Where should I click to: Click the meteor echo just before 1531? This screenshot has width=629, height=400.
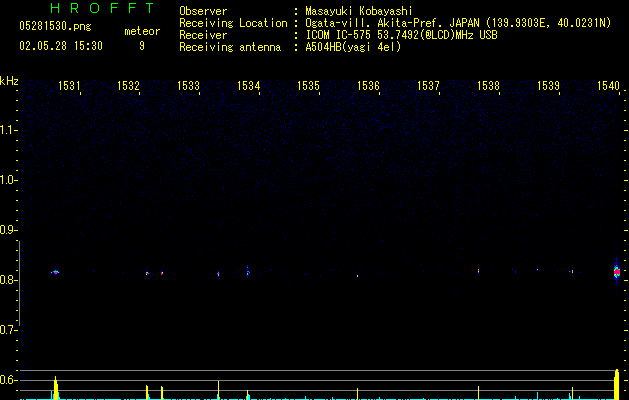pyautogui.click(x=55, y=272)
